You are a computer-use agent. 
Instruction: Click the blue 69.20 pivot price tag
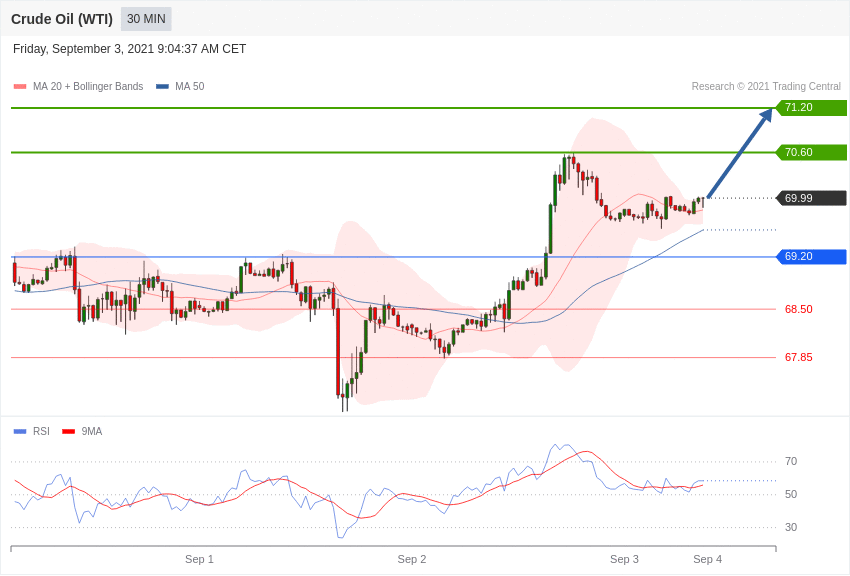pyautogui.click(x=811, y=257)
